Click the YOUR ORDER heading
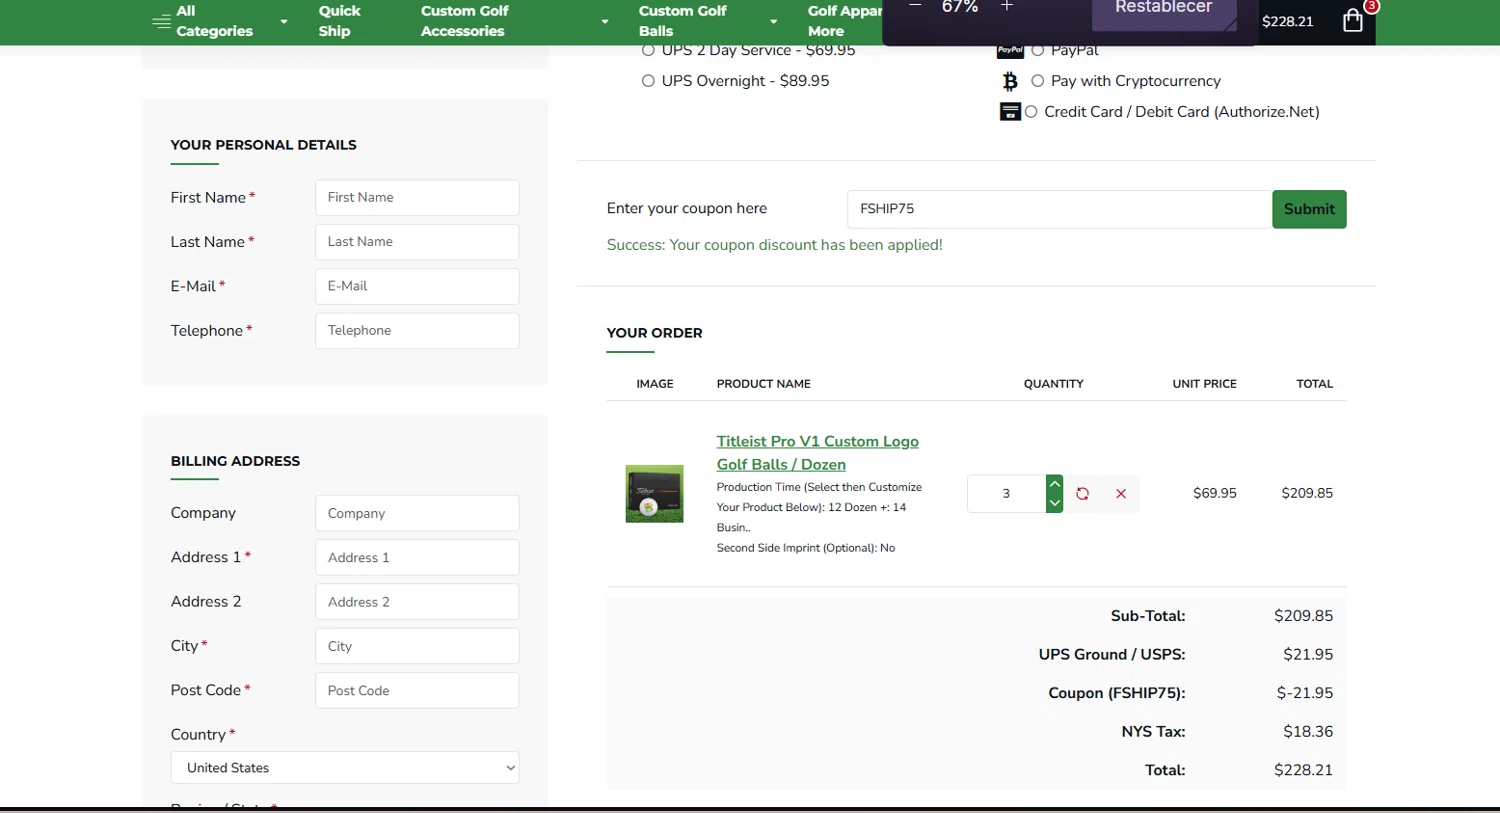The width and height of the screenshot is (1500, 813). 654,333
